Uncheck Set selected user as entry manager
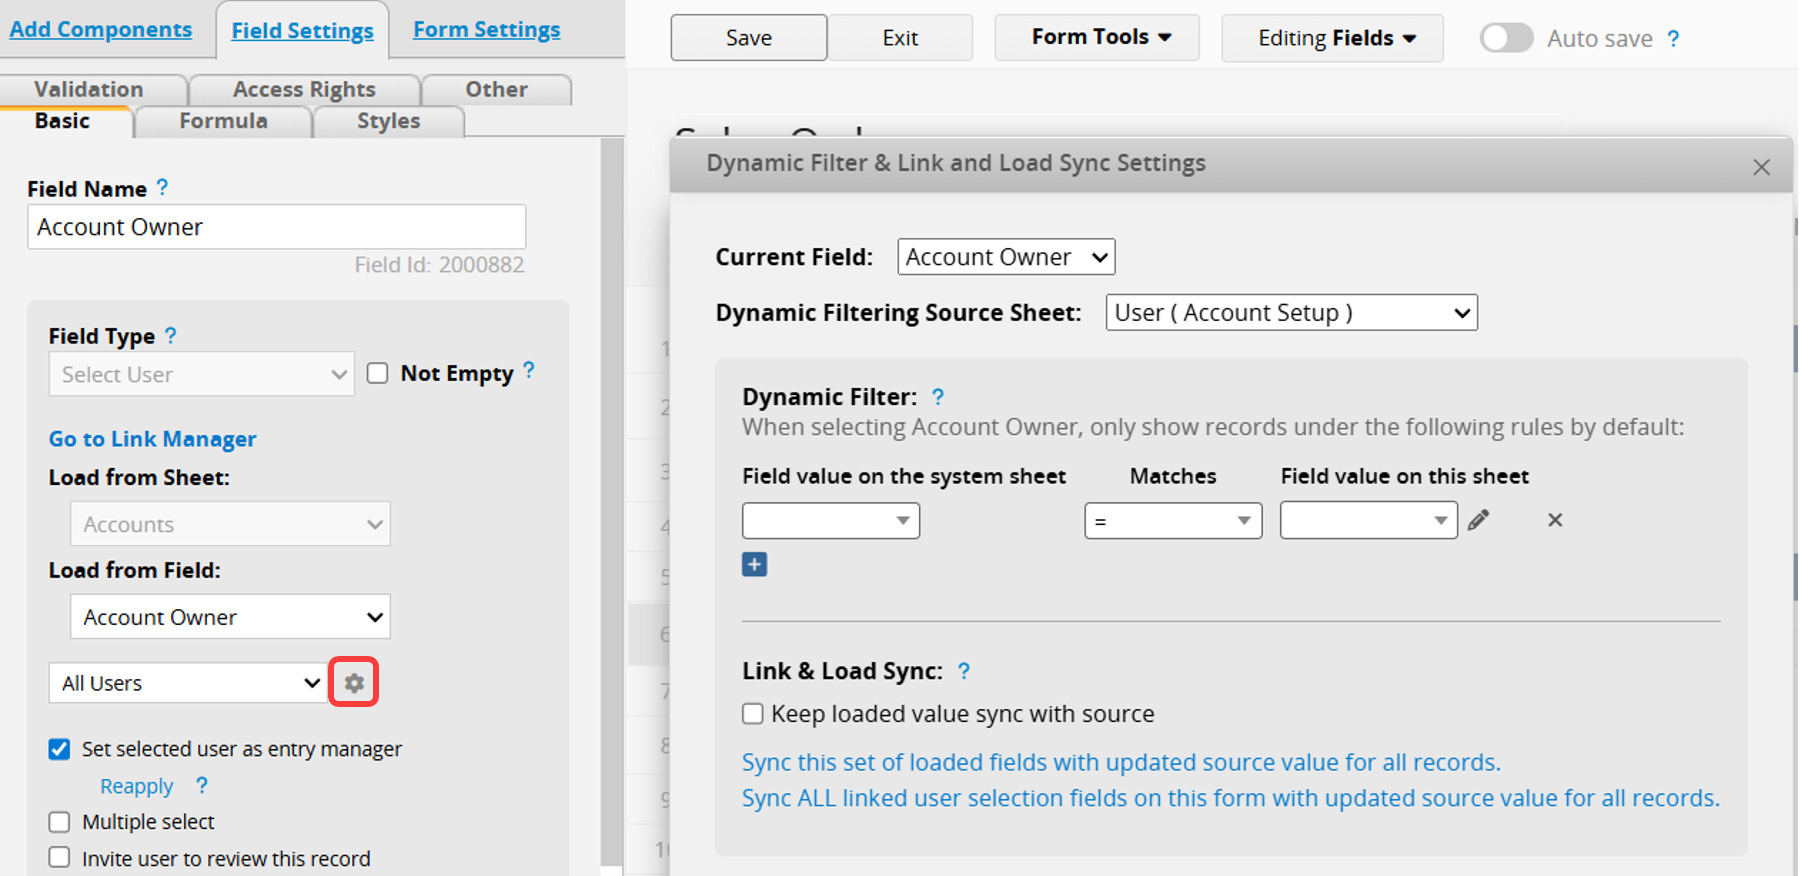The image size is (1801, 876). tap(60, 749)
